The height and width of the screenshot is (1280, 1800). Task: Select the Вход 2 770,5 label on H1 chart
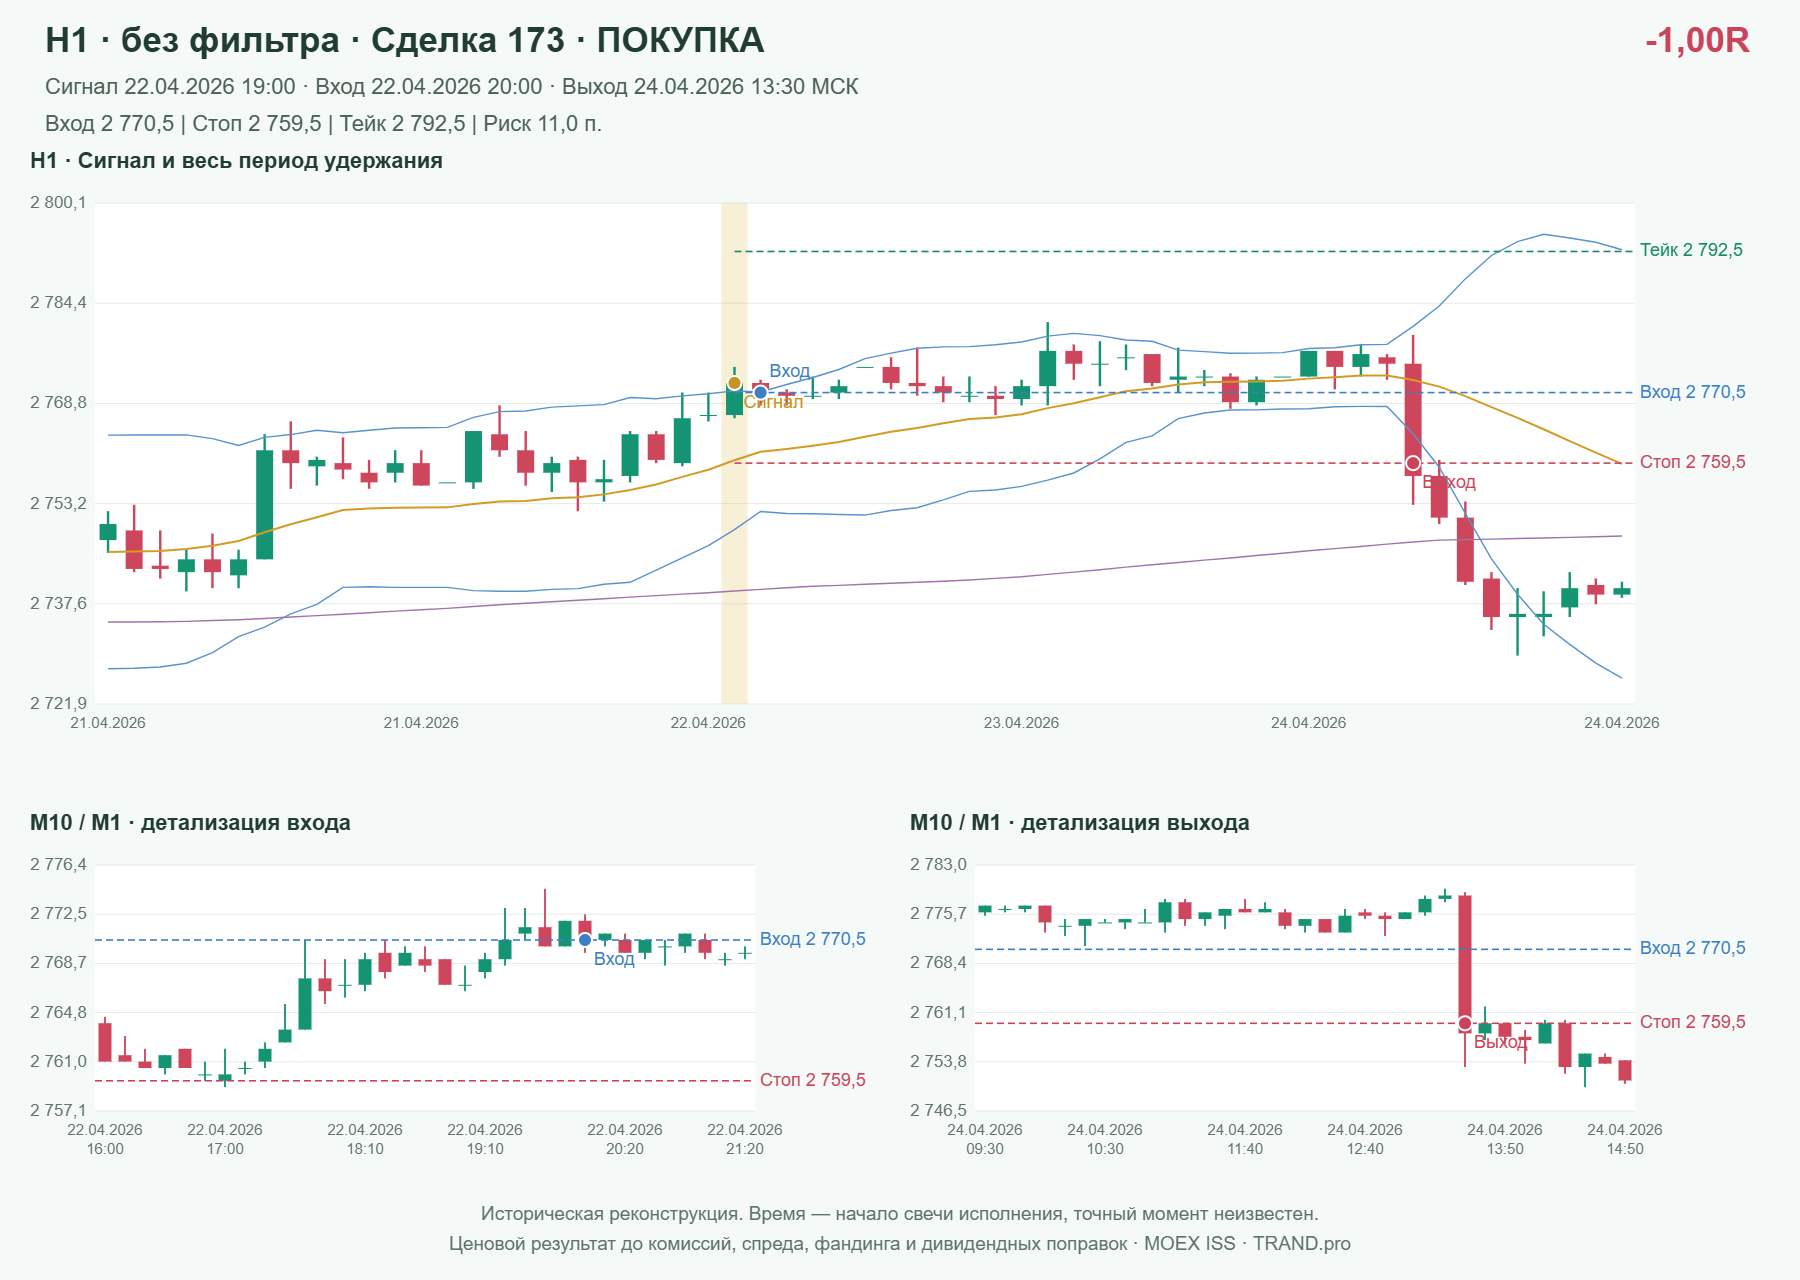(x=1692, y=392)
